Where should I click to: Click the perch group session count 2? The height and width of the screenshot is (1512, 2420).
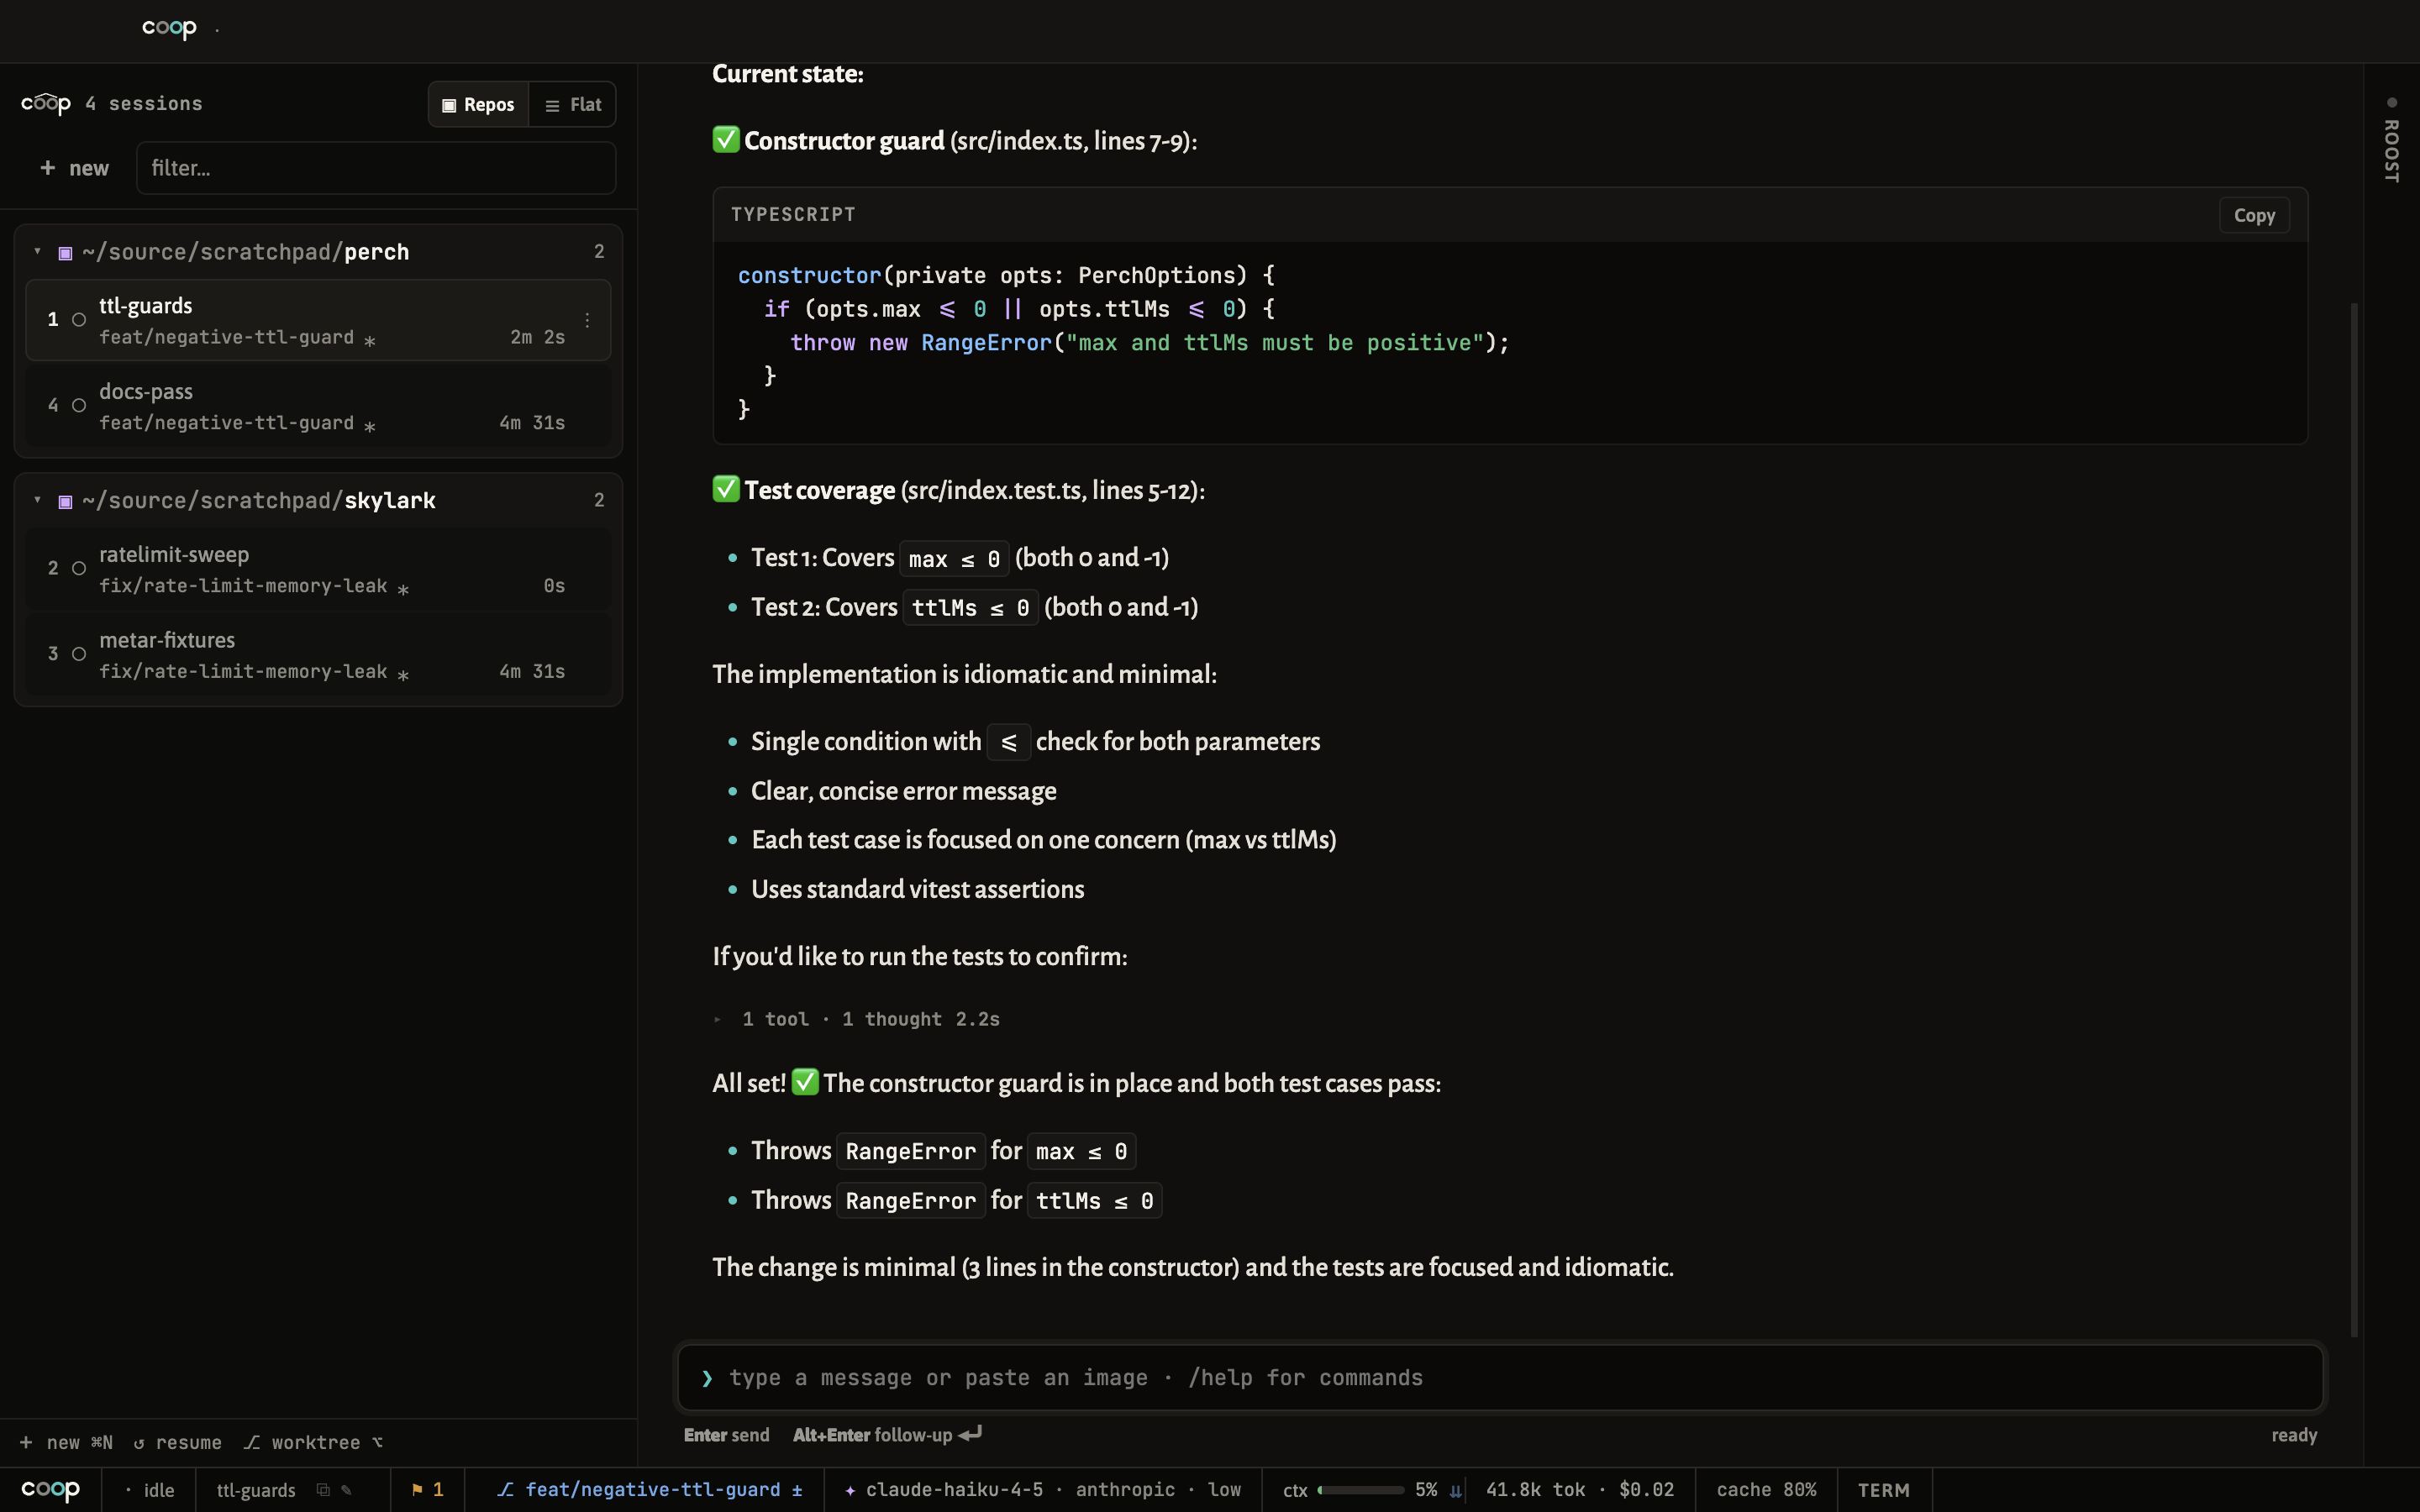pos(599,251)
